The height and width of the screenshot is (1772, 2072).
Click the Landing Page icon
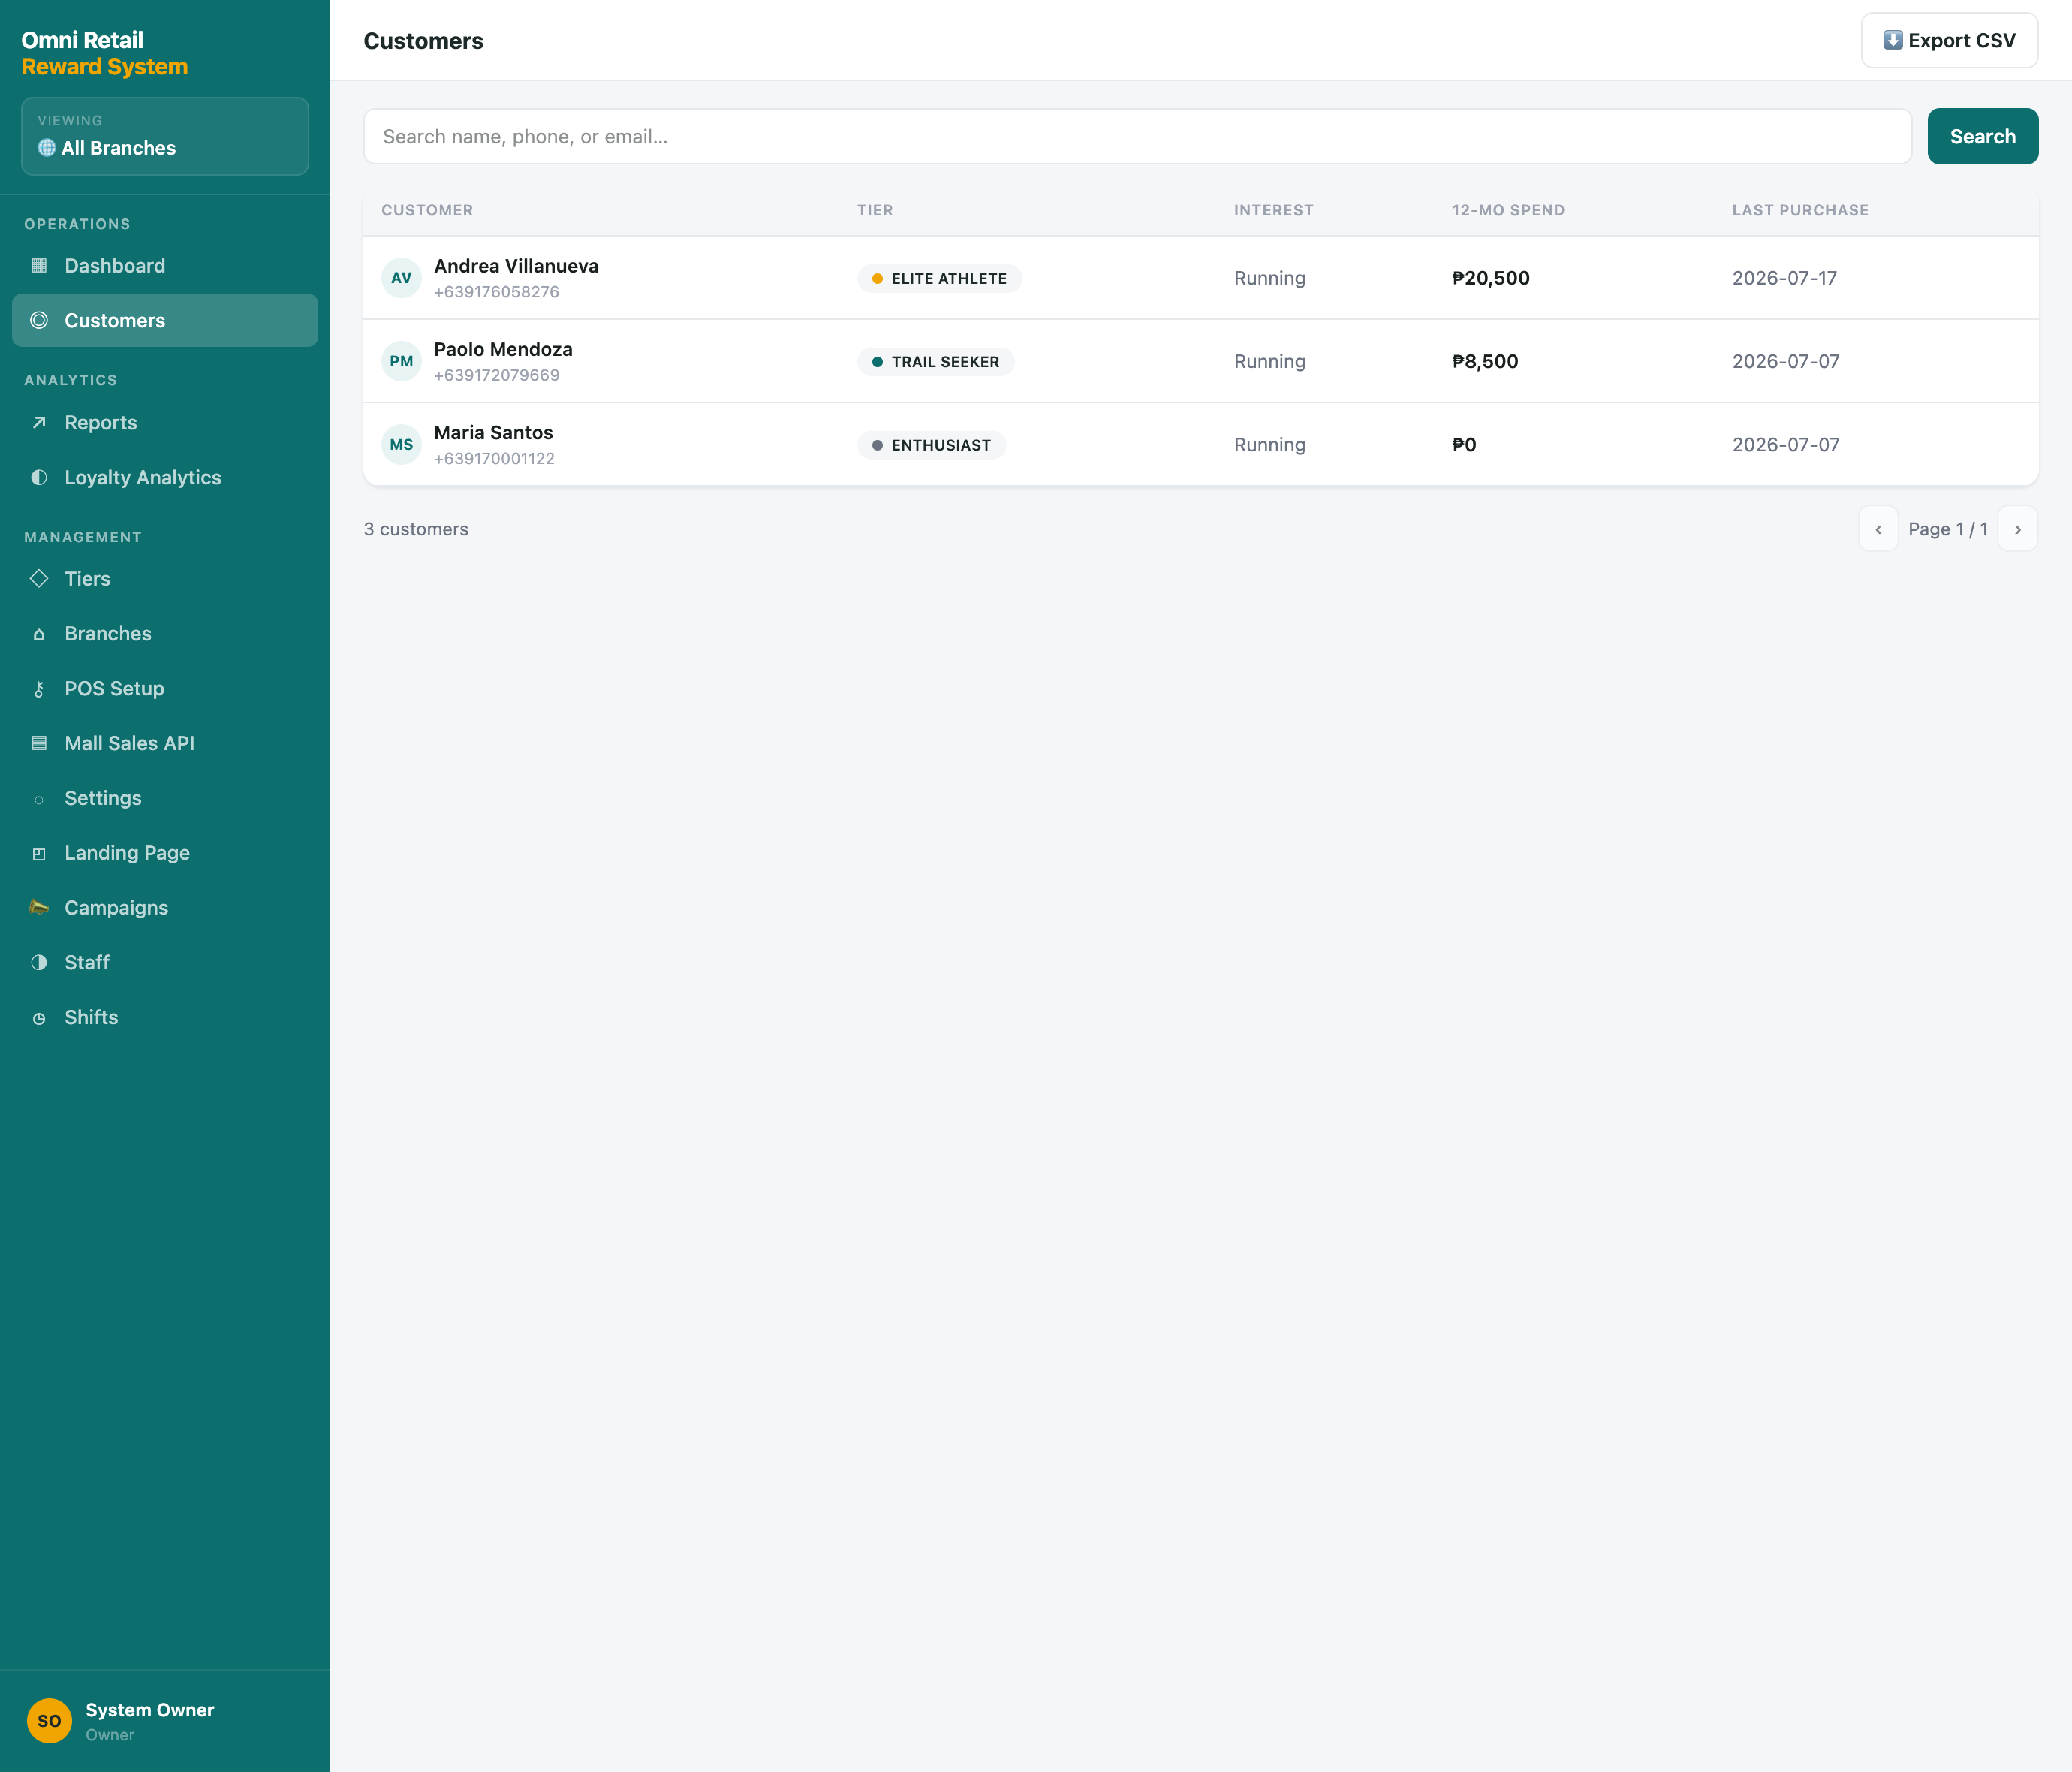pyautogui.click(x=39, y=854)
